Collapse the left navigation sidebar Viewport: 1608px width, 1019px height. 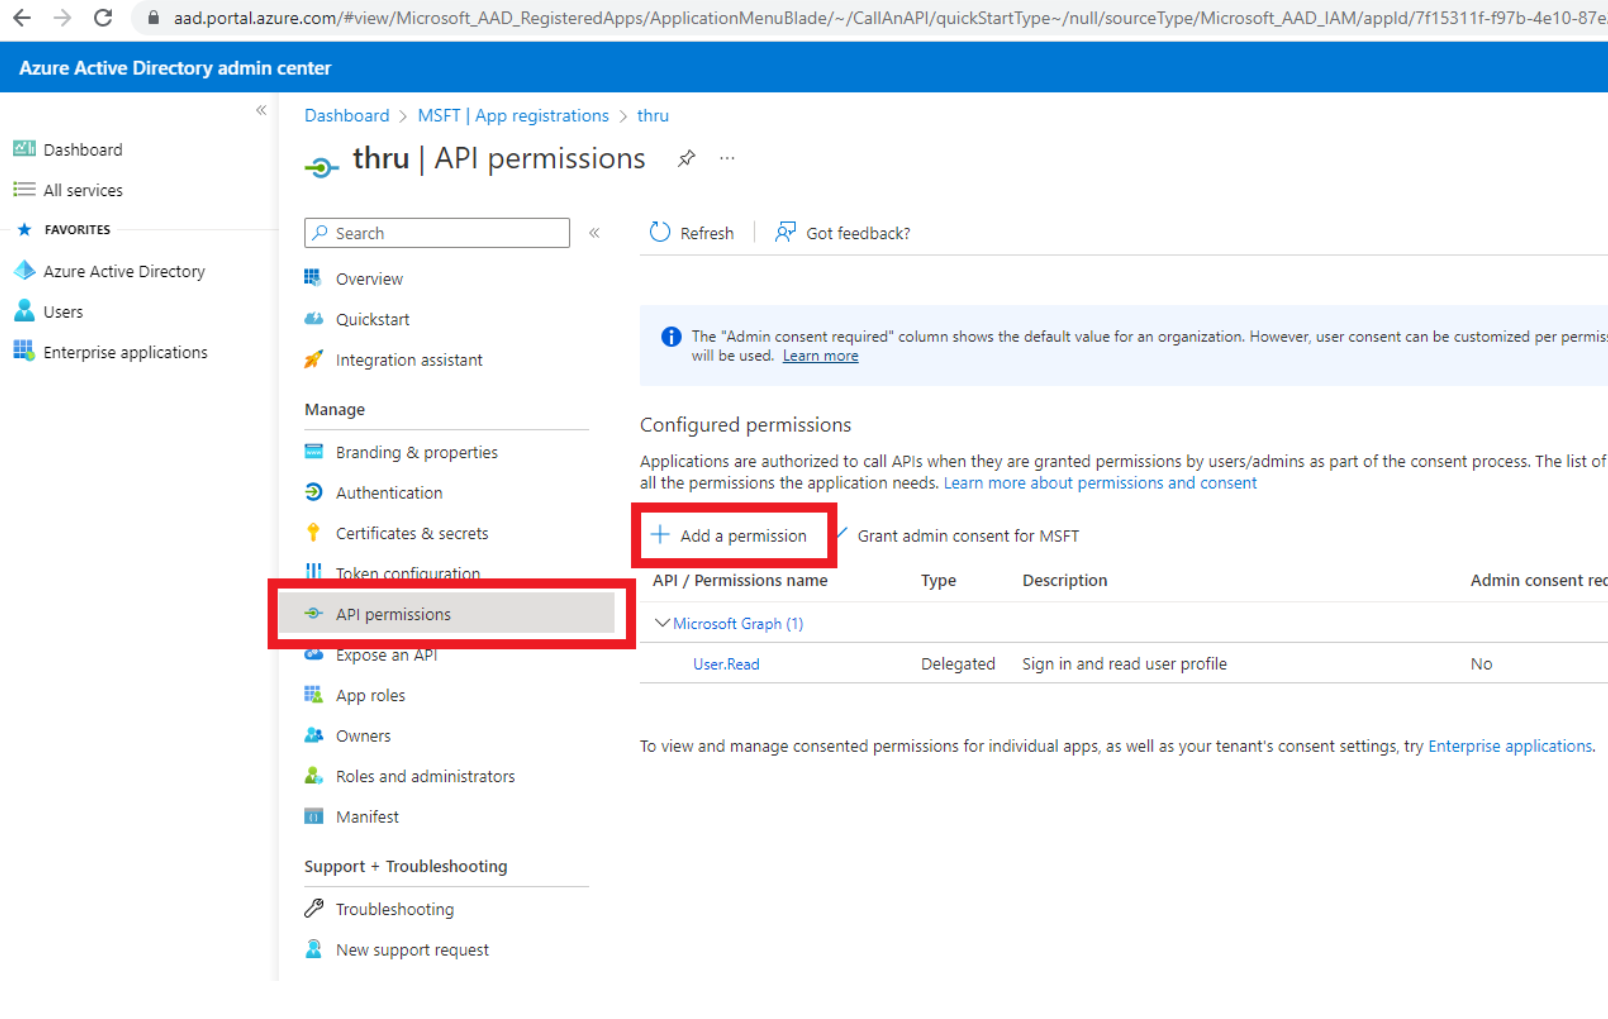pos(261,110)
